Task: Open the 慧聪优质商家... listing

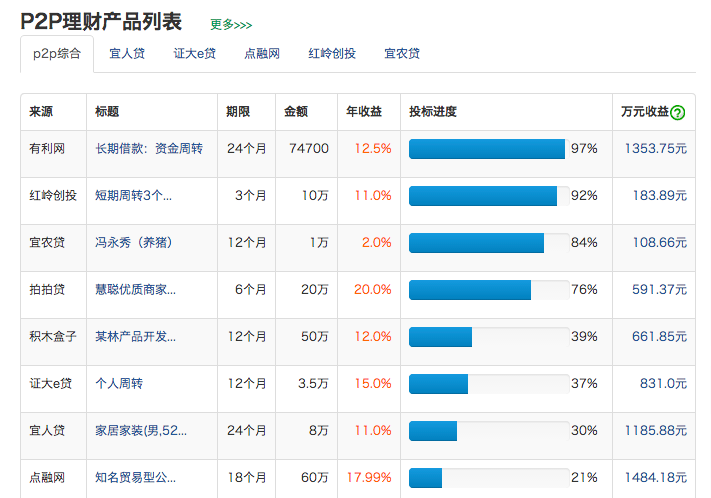Action: point(135,290)
